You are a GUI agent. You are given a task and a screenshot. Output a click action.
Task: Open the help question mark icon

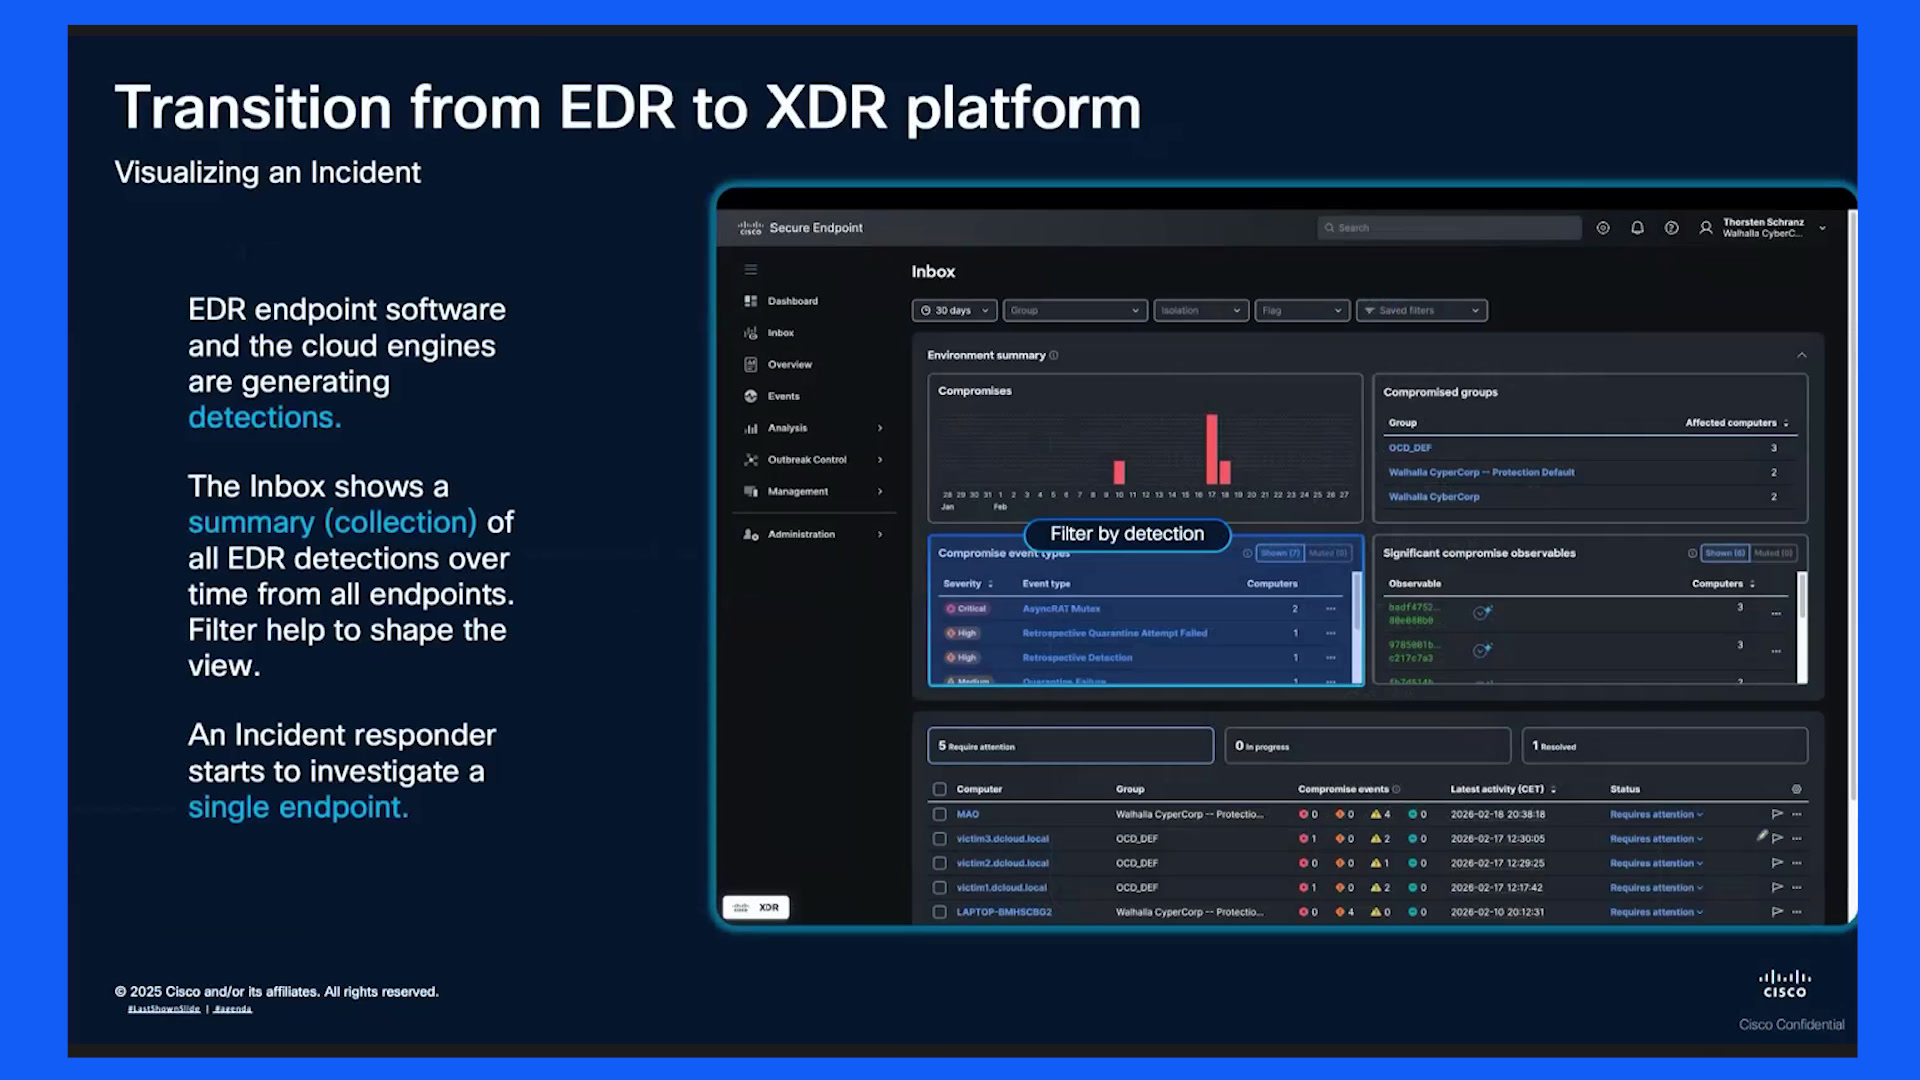pyautogui.click(x=1671, y=228)
